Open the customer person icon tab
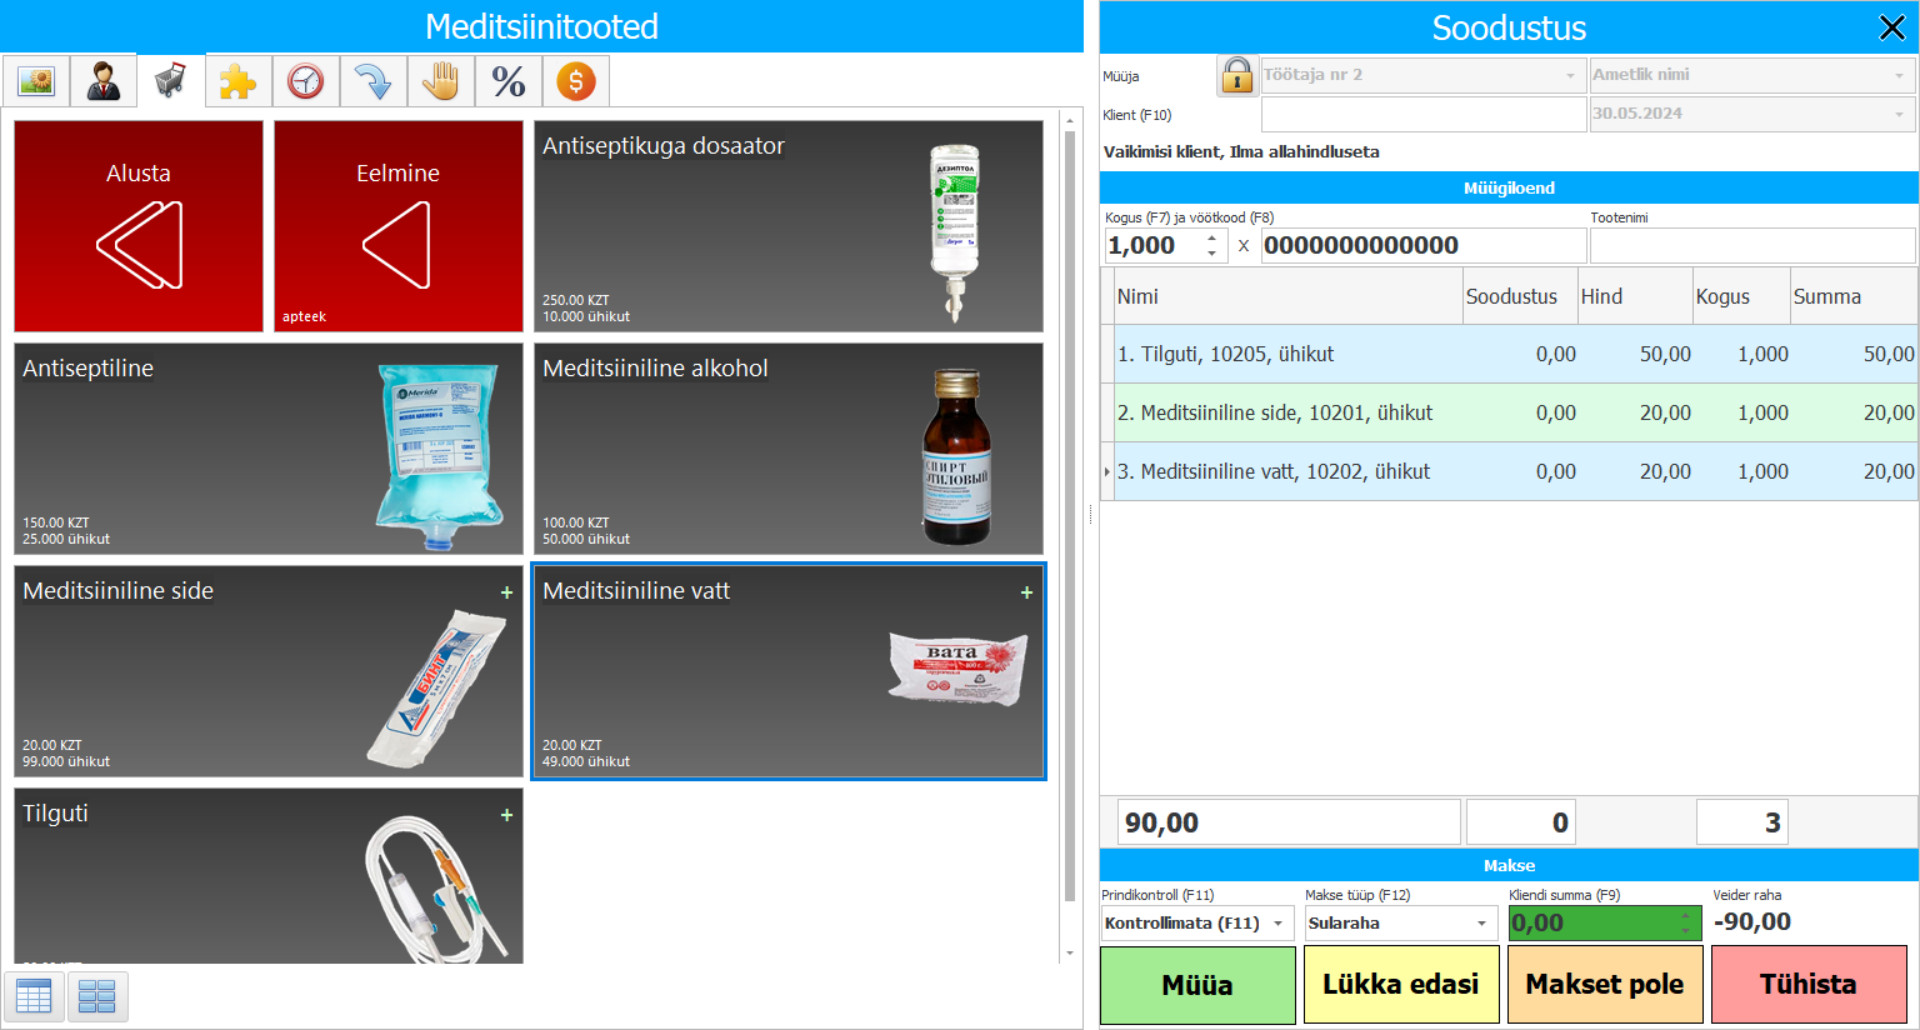1920x1030 pixels. 103,81
